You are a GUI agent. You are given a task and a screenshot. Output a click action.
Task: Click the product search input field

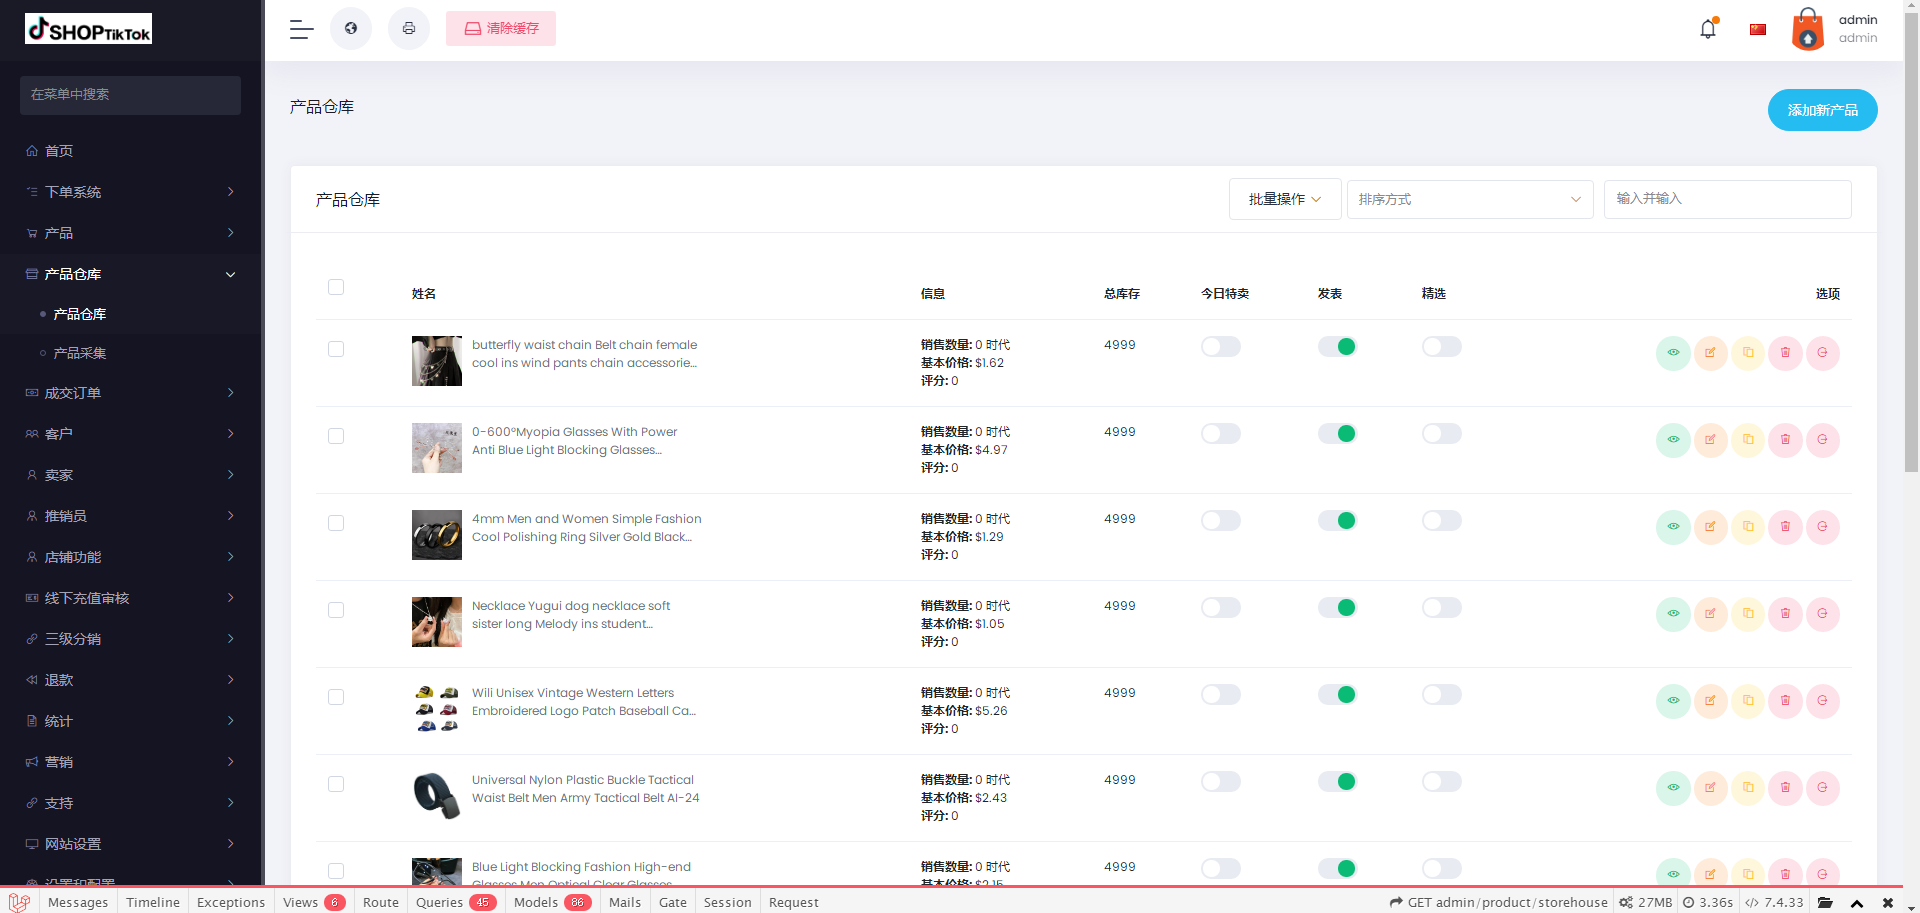pyautogui.click(x=1727, y=199)
